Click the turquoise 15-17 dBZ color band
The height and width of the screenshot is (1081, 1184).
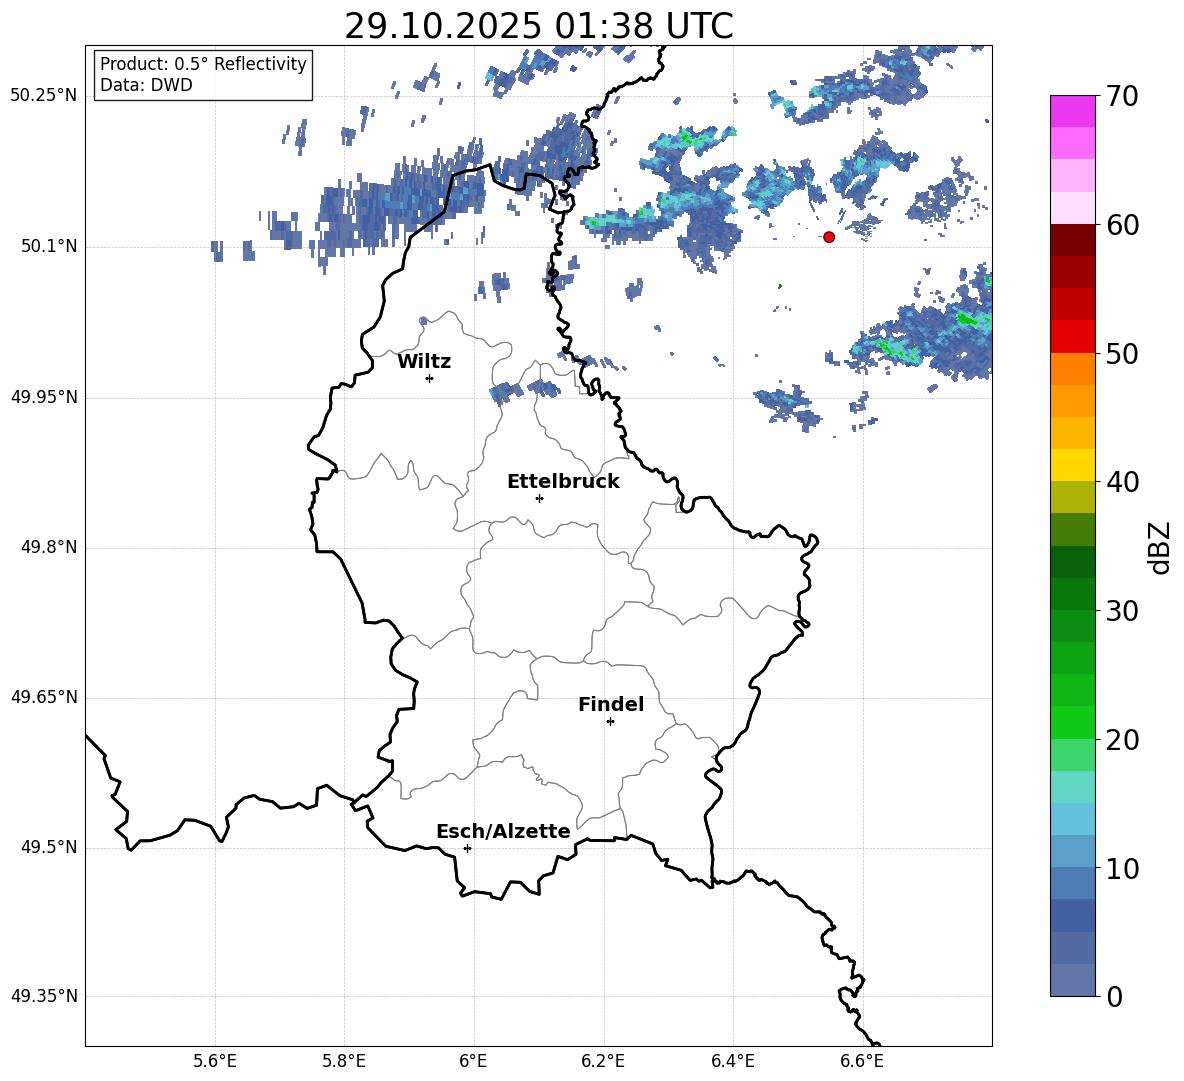point(1073,787)
